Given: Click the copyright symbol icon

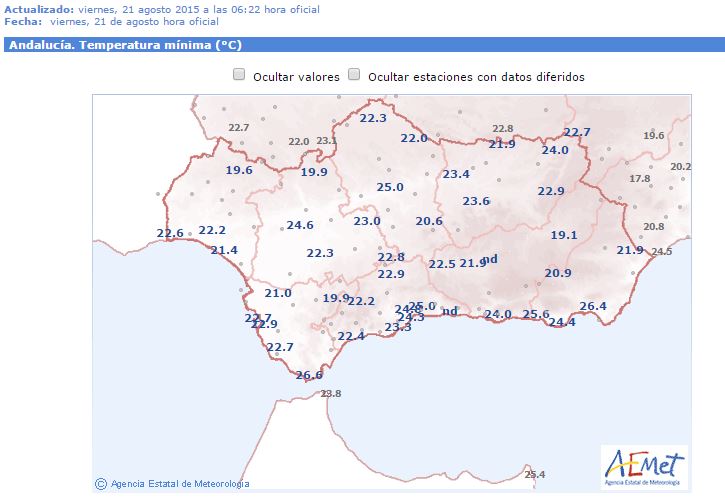Looking at the screenshot, I should point(100,483).
